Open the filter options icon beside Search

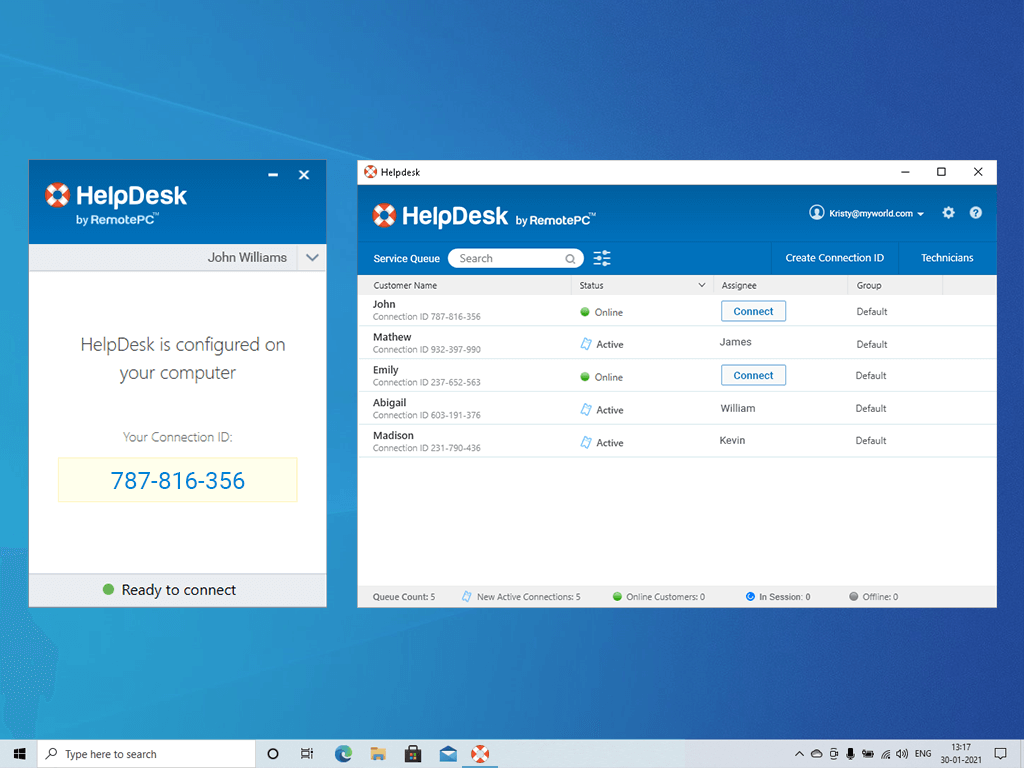(601, 259)
